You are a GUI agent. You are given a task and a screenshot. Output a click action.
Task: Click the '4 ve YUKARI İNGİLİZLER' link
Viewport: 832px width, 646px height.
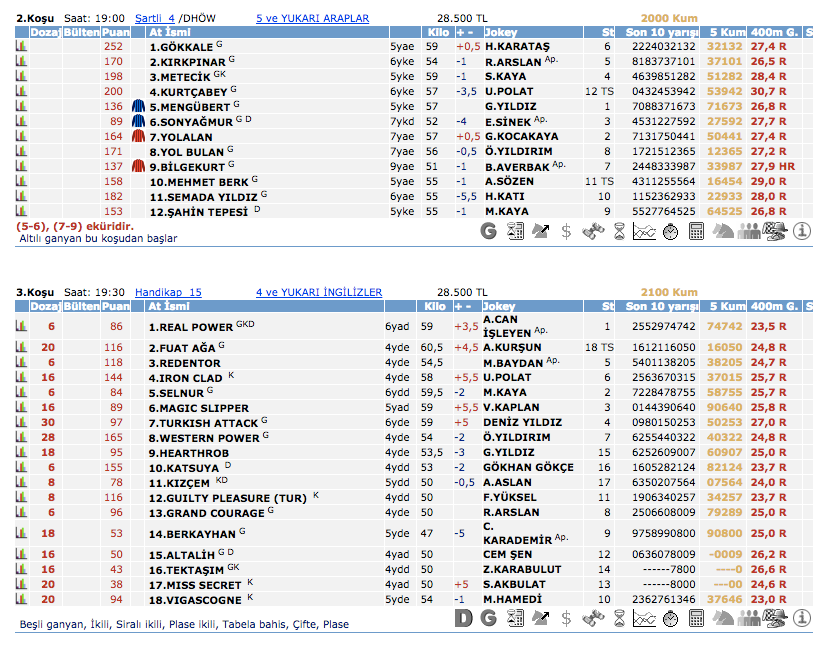(x=319, y=292)
